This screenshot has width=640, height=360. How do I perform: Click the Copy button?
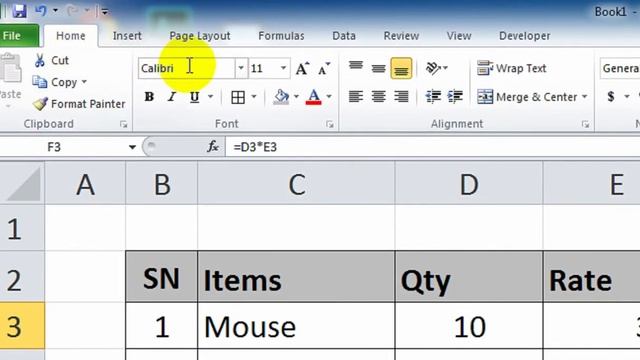(55, 82)
